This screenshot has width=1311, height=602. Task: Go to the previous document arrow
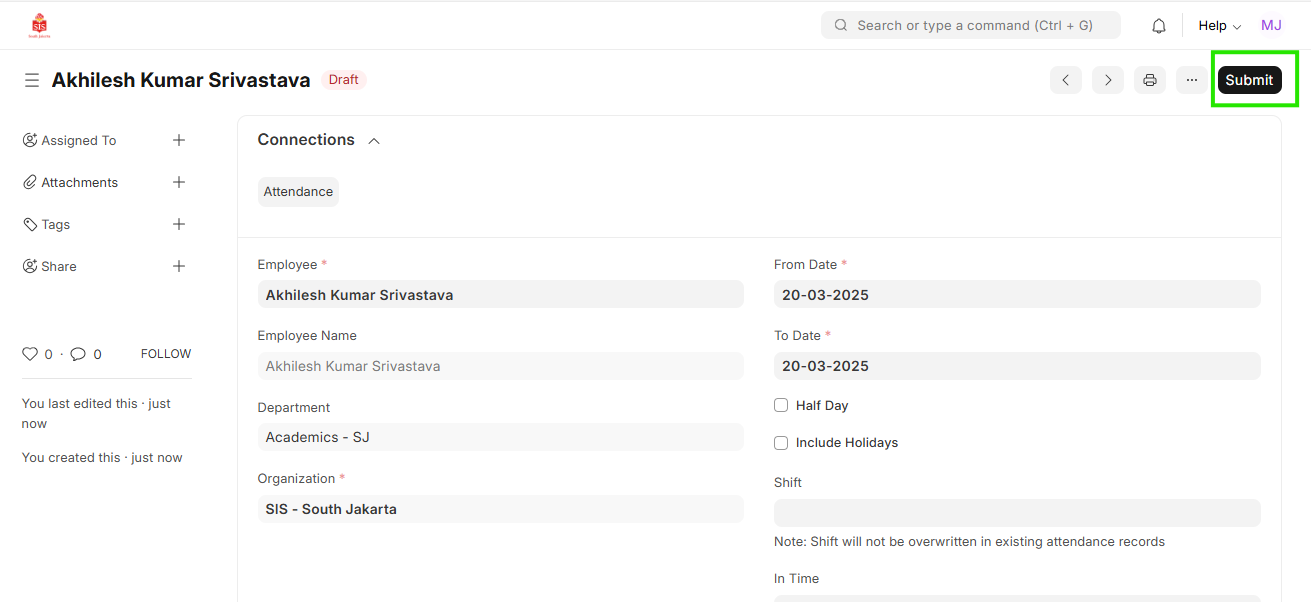1066,80
